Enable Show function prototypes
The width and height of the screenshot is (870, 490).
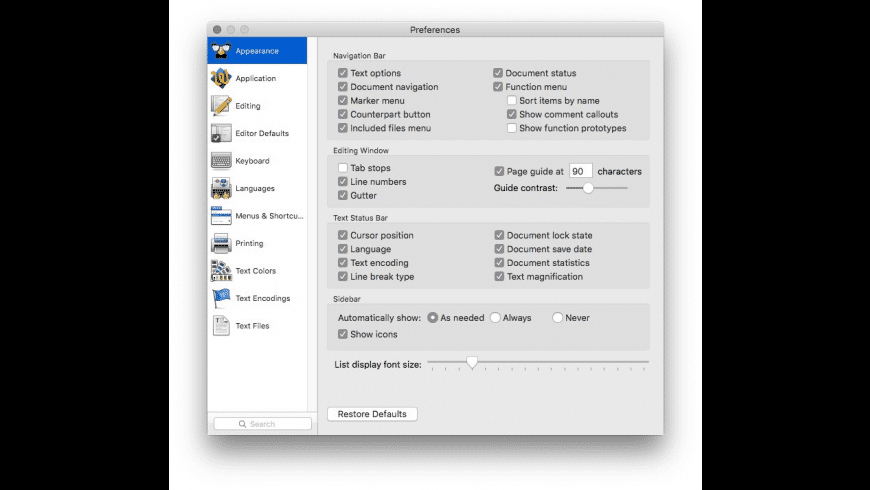(x=512, y=128)
